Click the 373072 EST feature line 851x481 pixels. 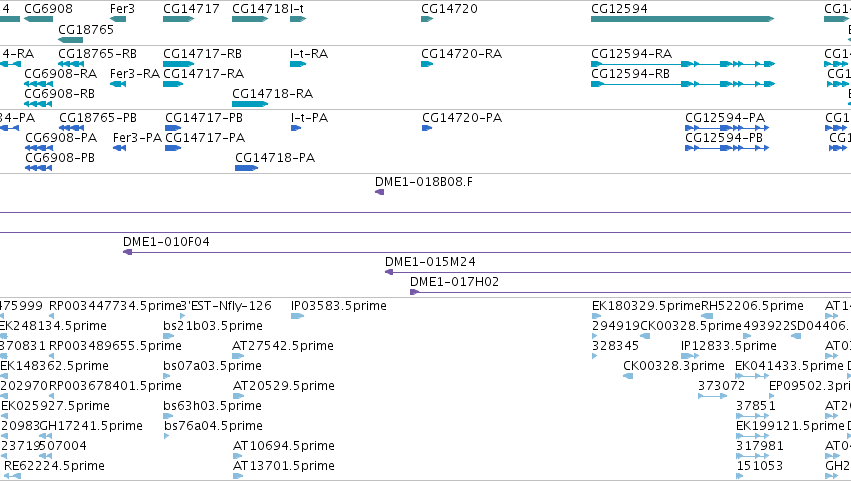click(713, 396)
